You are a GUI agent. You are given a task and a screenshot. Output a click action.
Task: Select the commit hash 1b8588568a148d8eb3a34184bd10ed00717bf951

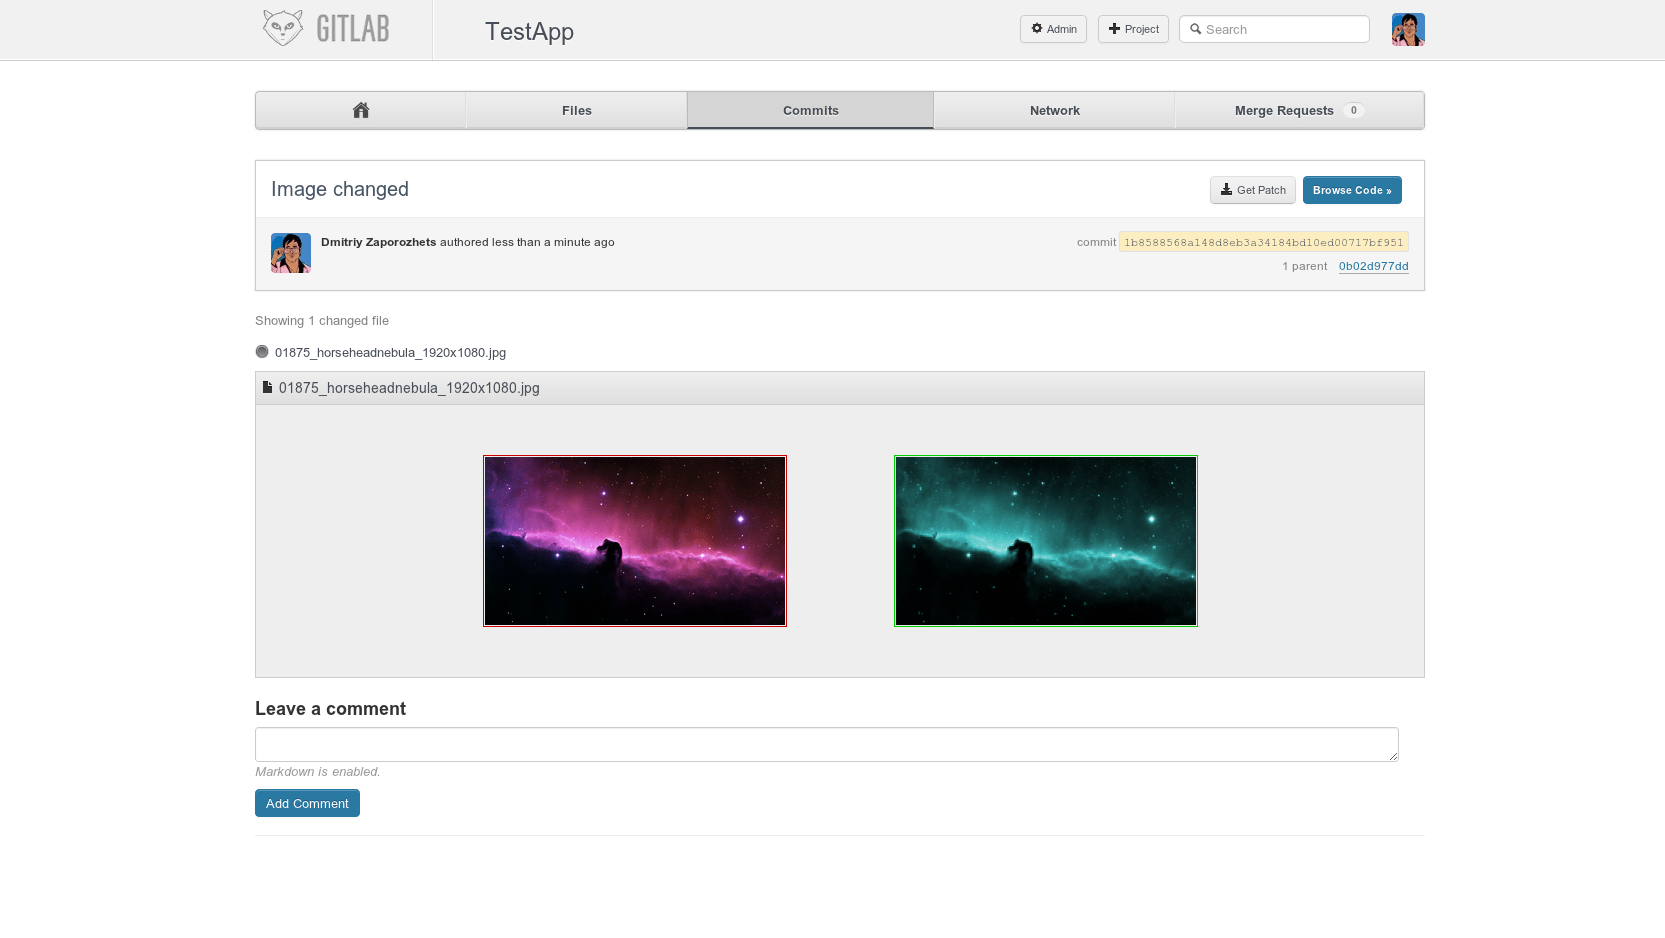point(1263,242)
